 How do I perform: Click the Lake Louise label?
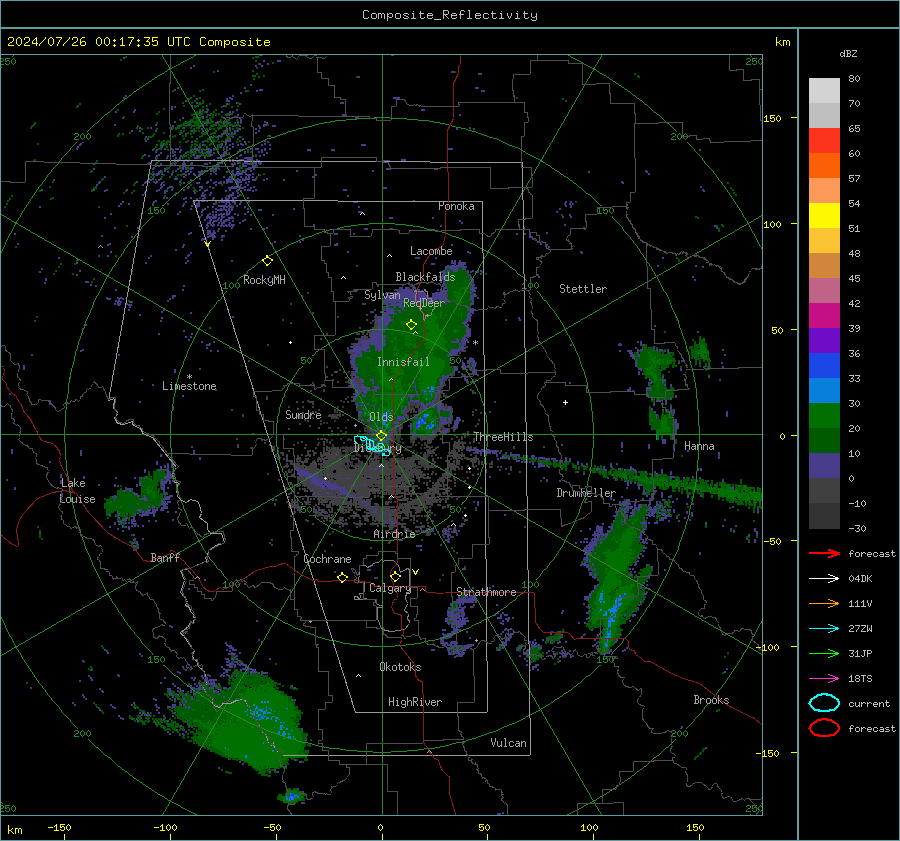pyautogui.click(x=77, y=491)
